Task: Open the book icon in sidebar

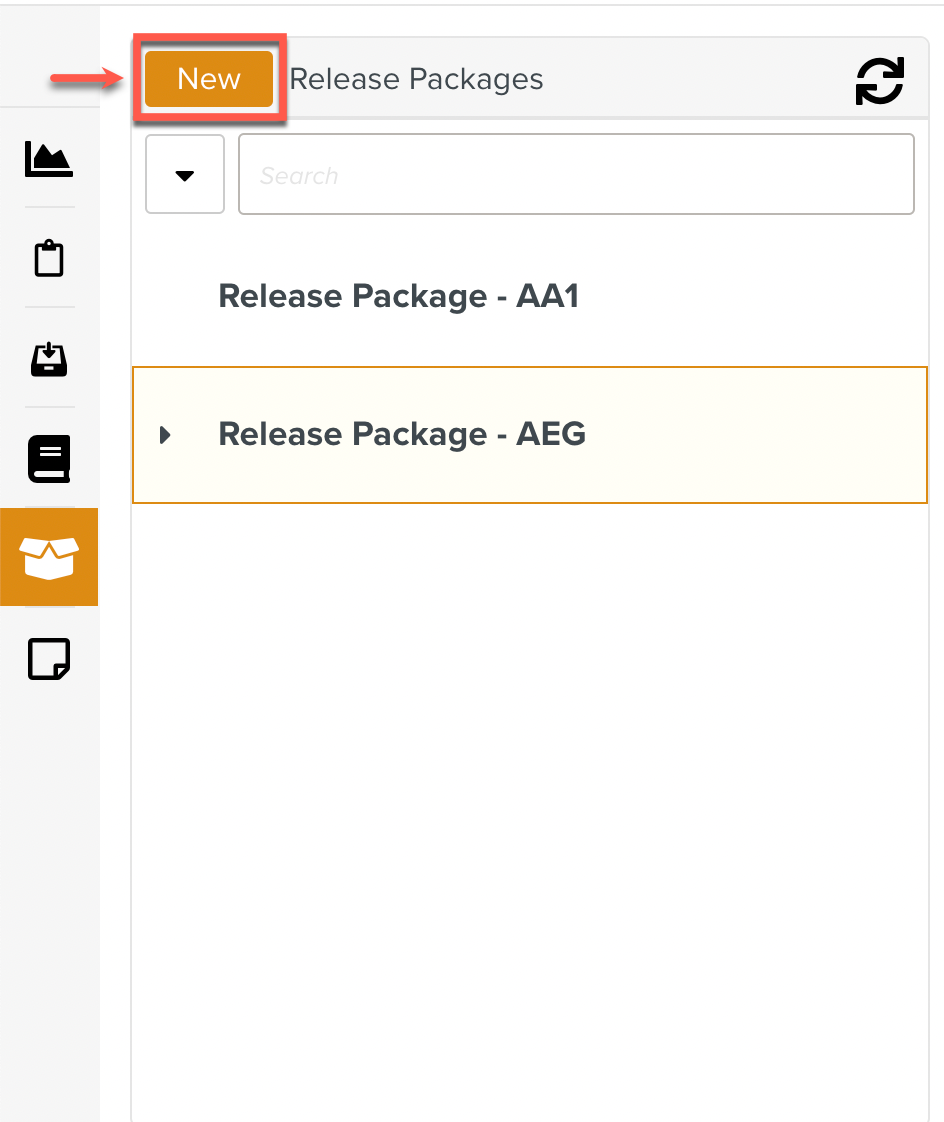Action: pyautogui.click(x=49, y=459)
